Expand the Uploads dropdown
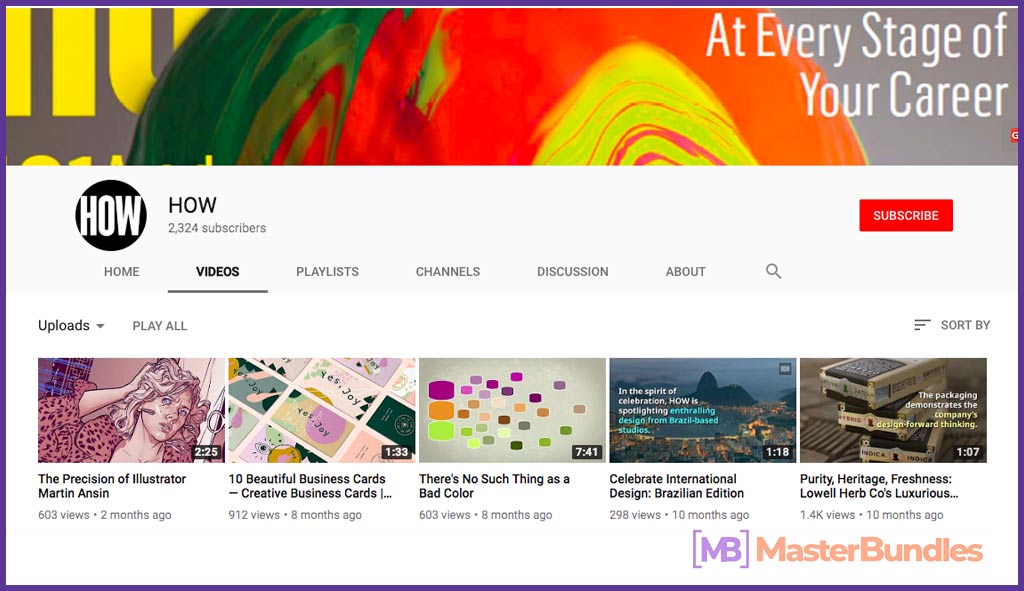The image size is (1024, 591). (71, 325)
